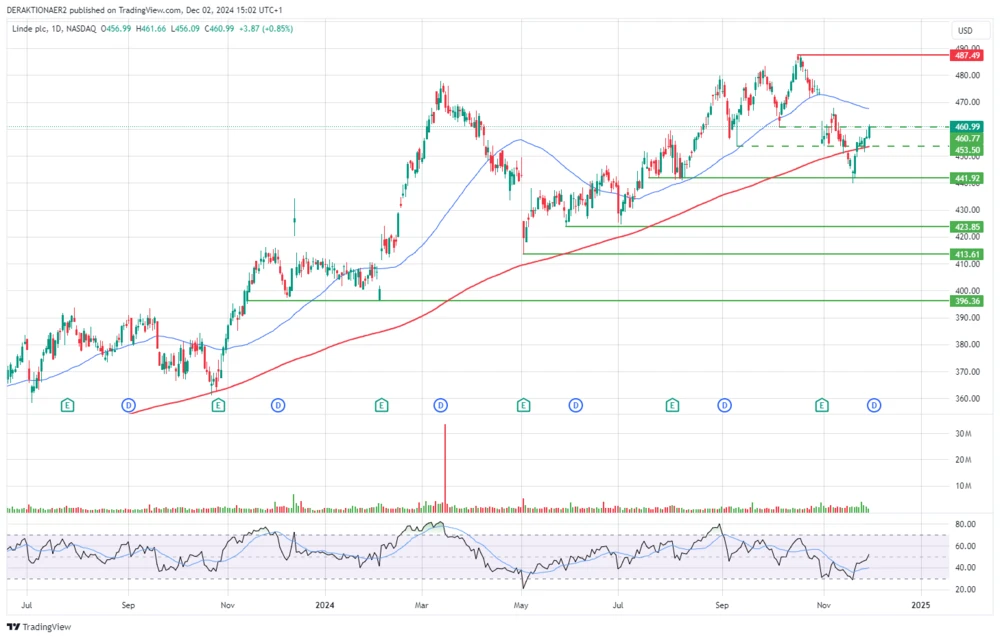Click the 2025 label on the time axis

pos(921,605)
